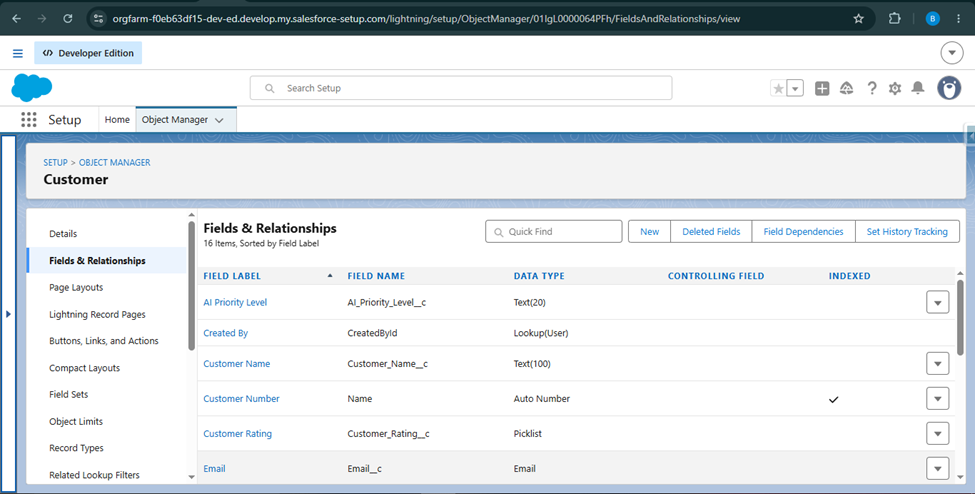Click the New field button
The width and height of the screenshot is (975, 494).
(649, 231)
